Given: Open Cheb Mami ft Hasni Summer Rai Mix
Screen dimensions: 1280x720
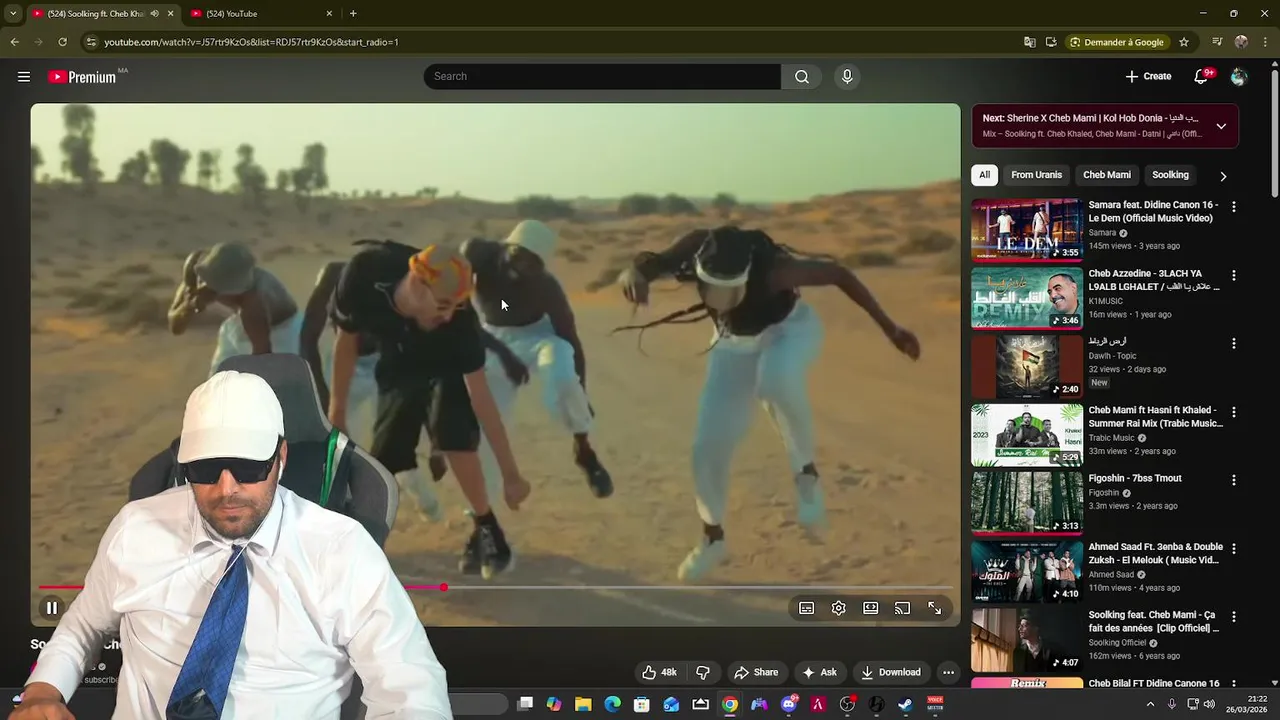Looking at the screenshot, I should (1155, 416).
